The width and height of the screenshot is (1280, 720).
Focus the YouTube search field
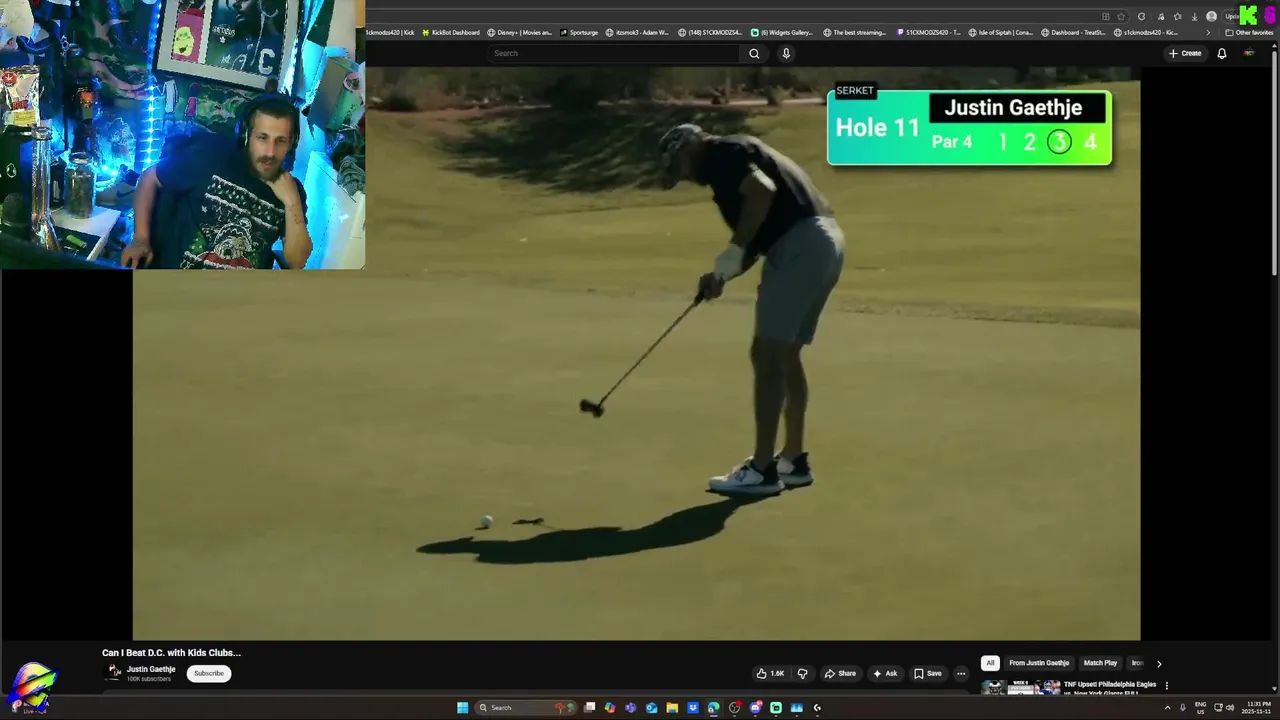[x=613, y=53]
